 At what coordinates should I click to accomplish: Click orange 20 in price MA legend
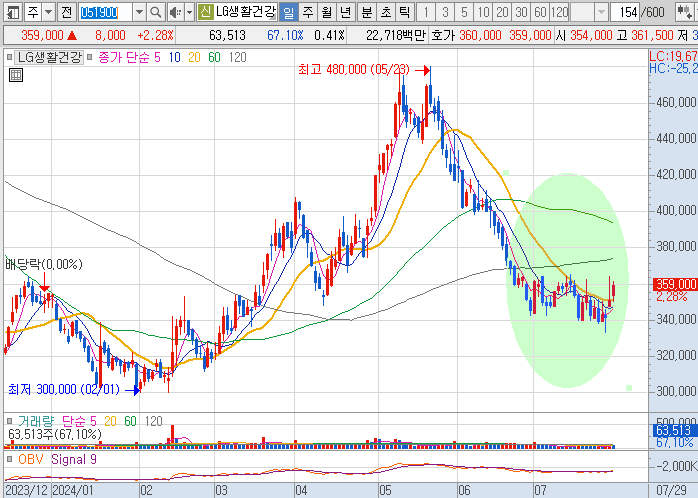click(194, 57)
